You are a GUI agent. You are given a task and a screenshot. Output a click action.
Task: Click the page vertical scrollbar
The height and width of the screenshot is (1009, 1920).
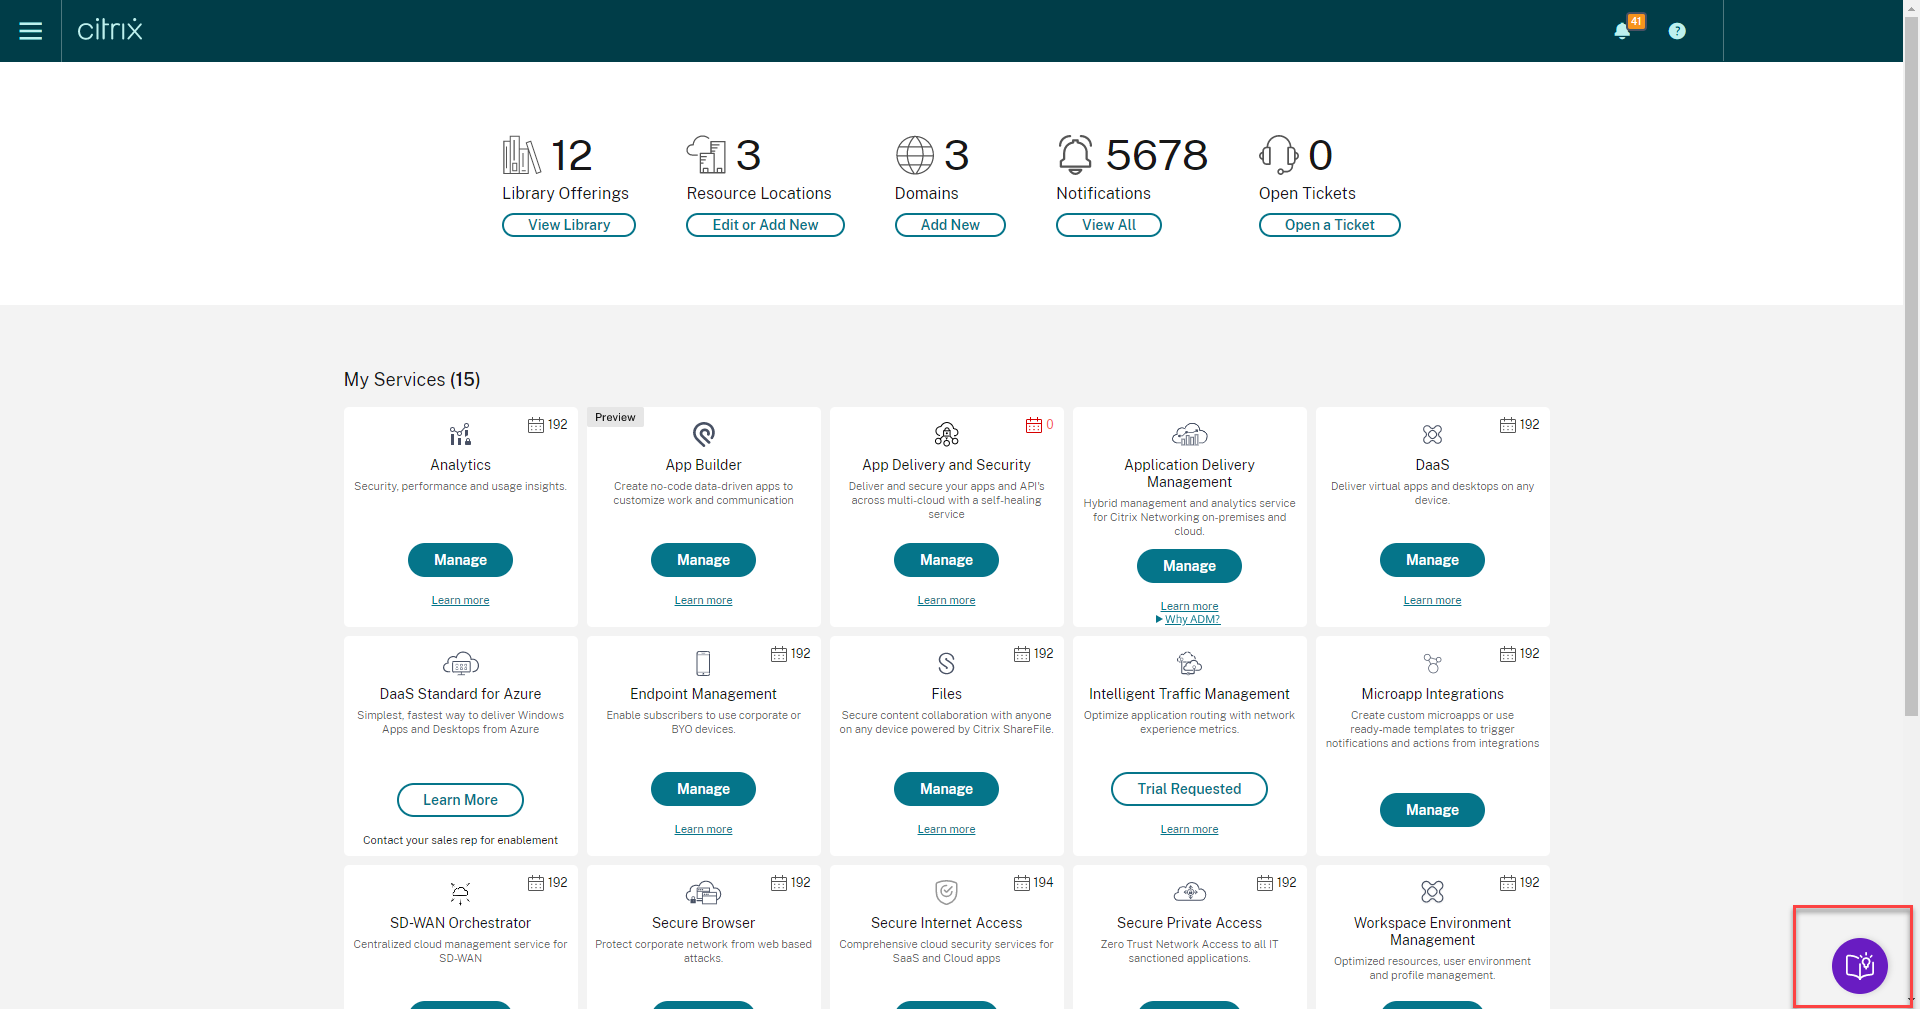1911,365
